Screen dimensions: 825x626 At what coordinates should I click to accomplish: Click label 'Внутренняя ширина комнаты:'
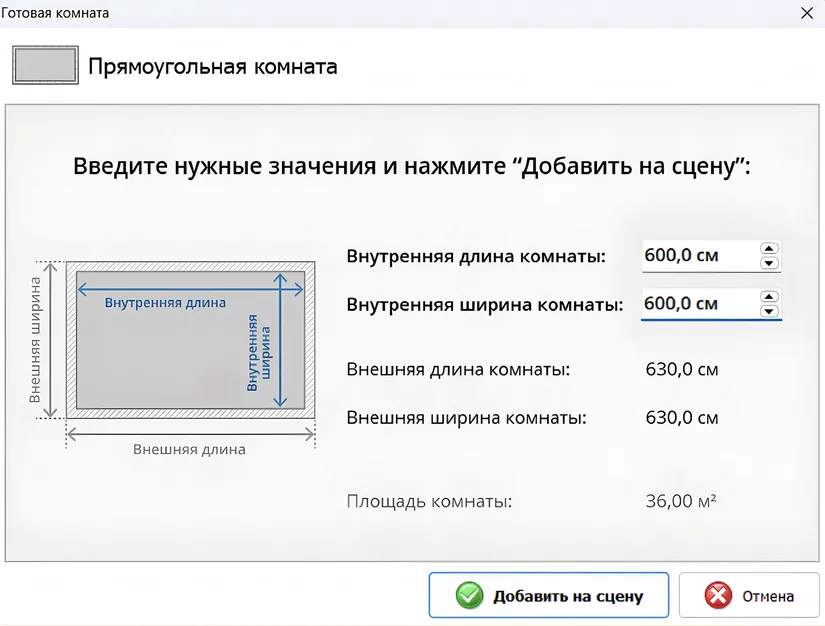pos(485,305)
